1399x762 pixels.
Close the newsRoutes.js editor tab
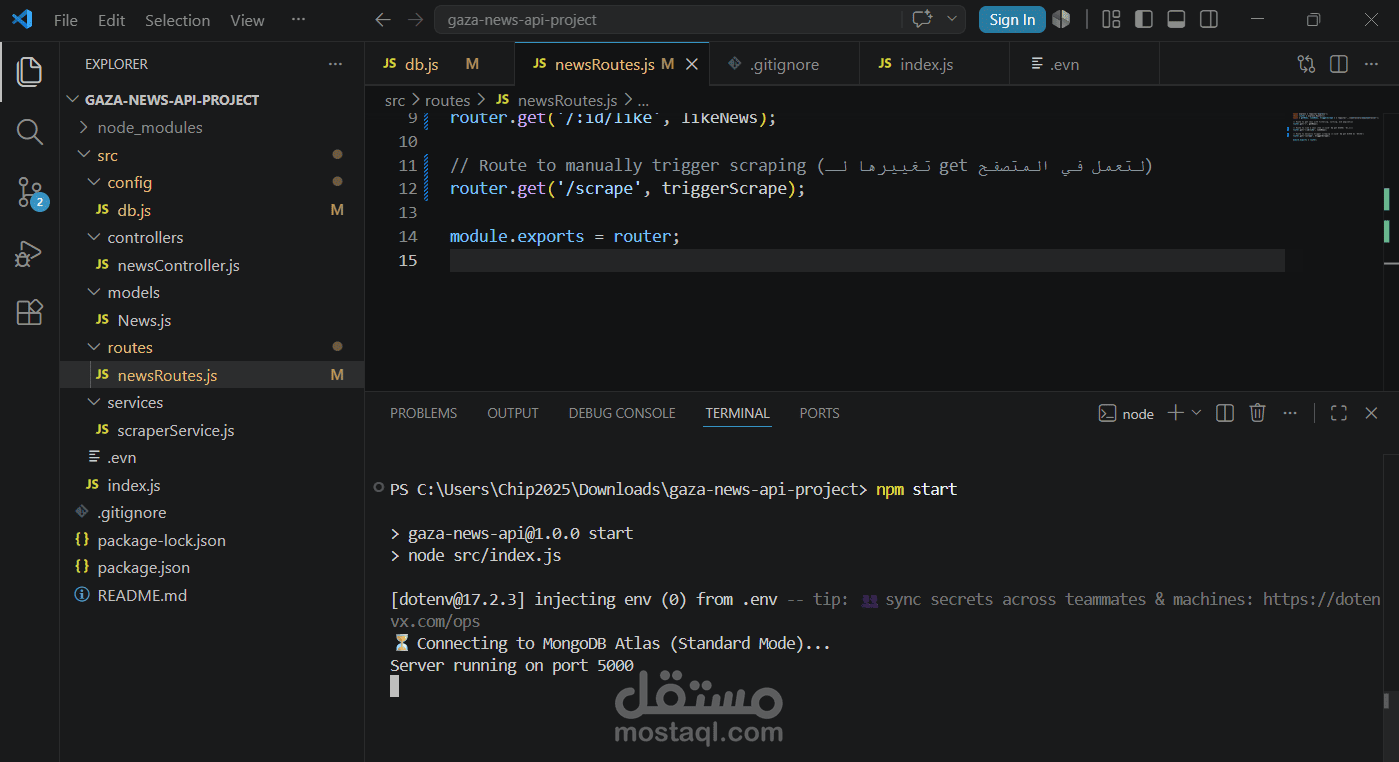pyautogui.click(x=691, y=64)
